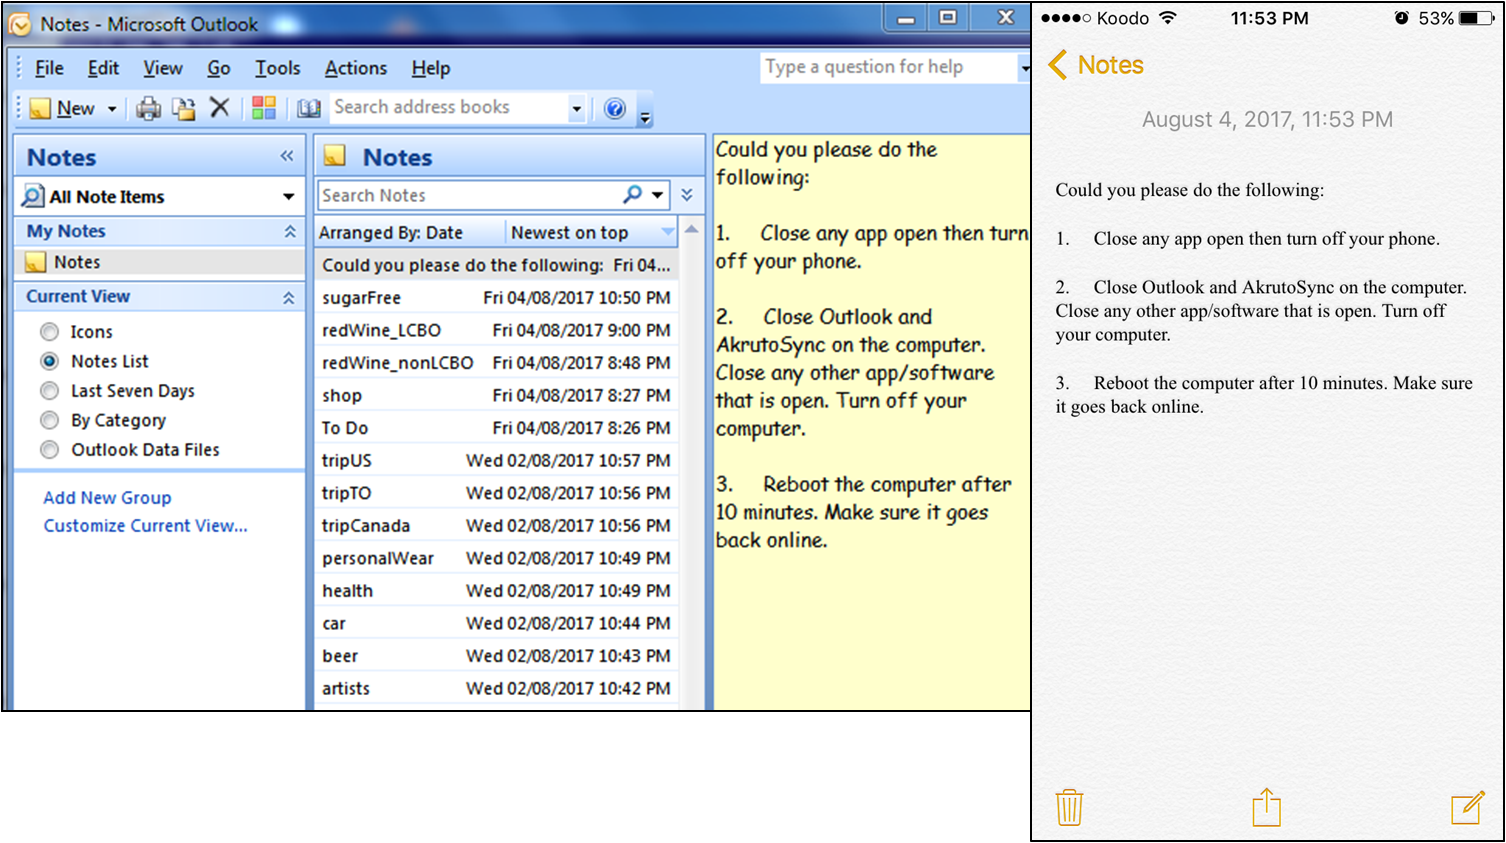The width and height of the screenshot is (1506, 843).
Task: Open the search options dropdown arrow
Action: [x=657, y=195]
